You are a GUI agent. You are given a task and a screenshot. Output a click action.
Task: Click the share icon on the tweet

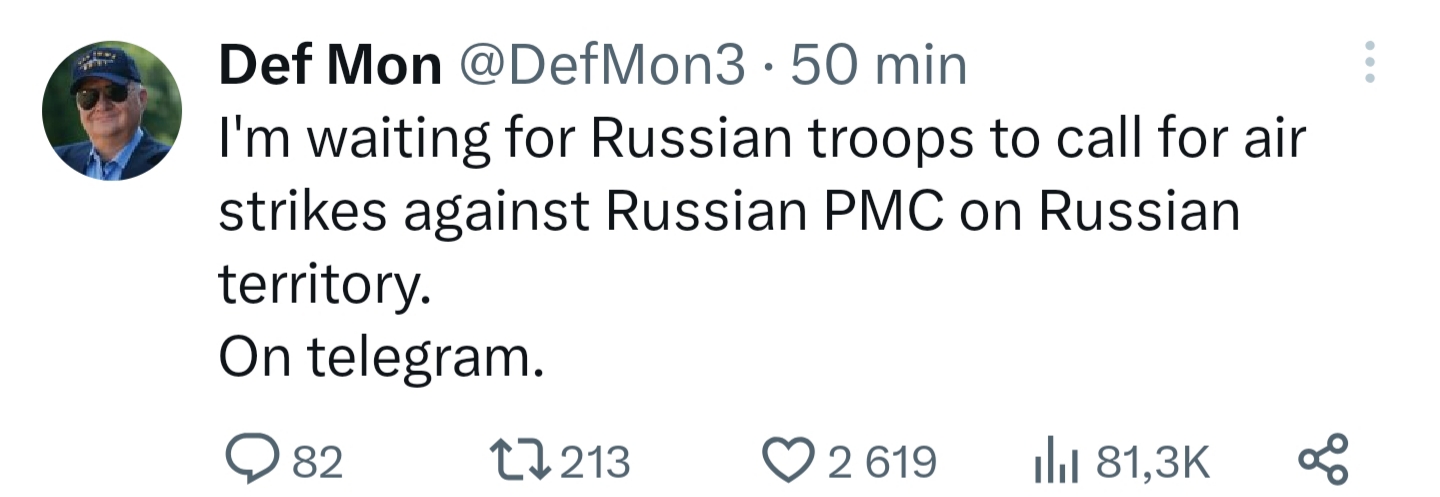click(1323, 461)
